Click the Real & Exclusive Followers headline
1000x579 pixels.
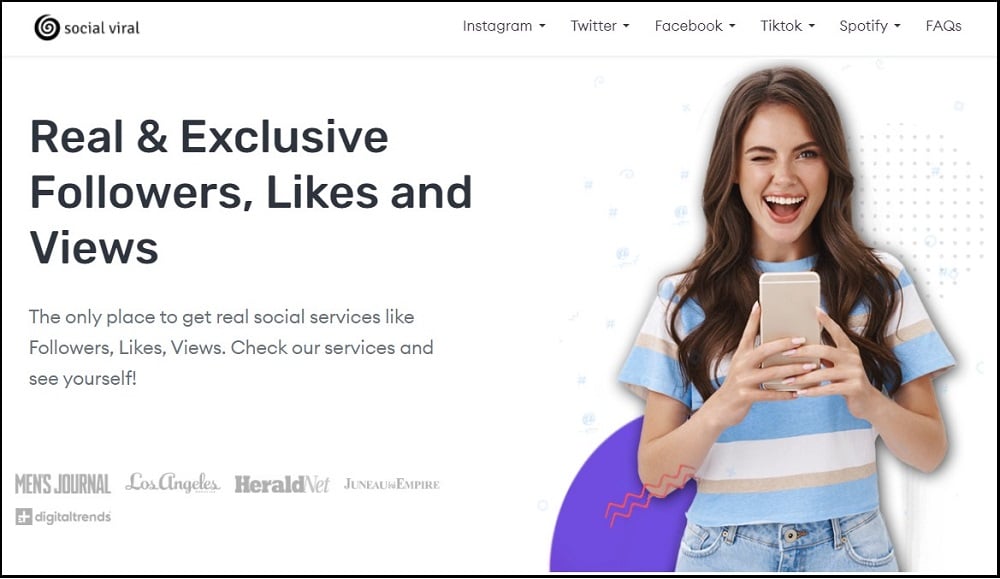click(251, 192)
